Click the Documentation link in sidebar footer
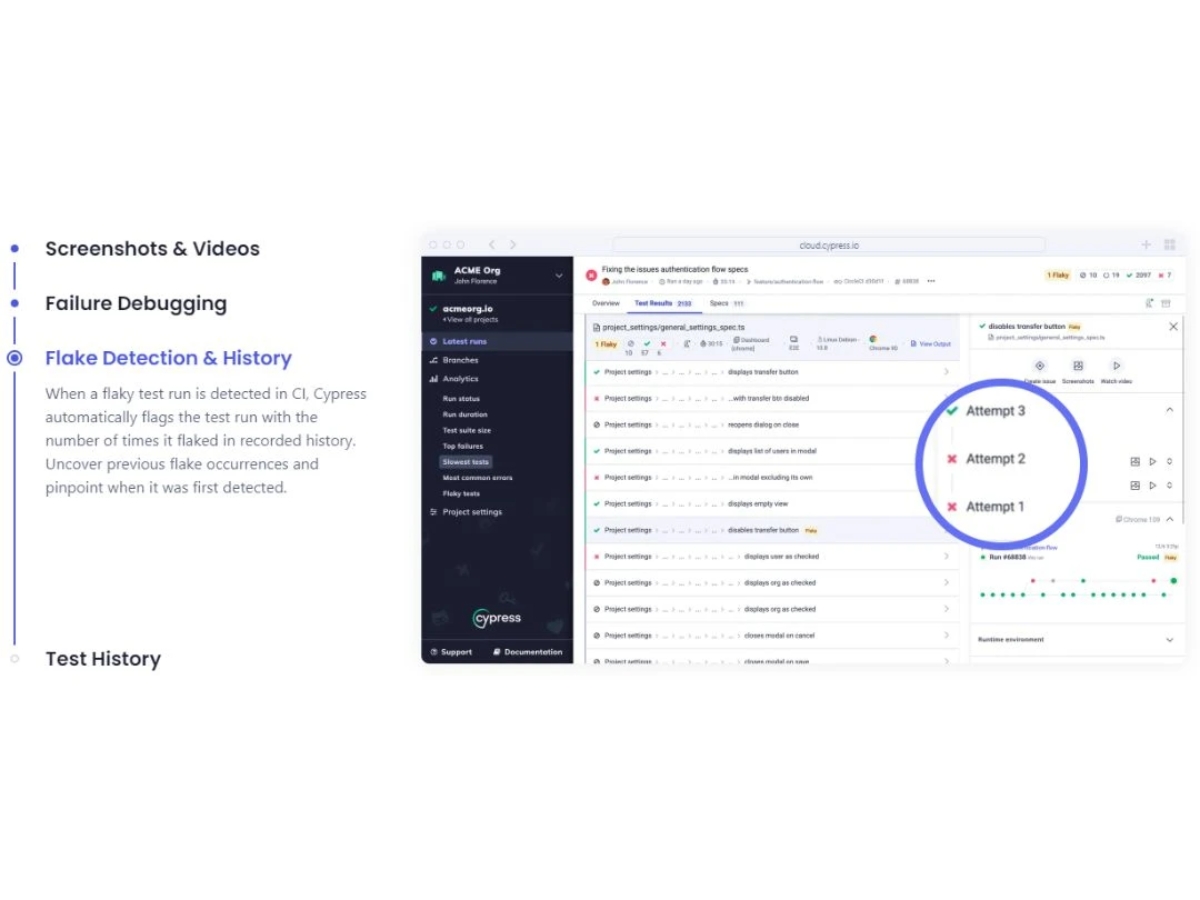The width and height of the screenshot is (1200, 900). (x=533, y=652)
